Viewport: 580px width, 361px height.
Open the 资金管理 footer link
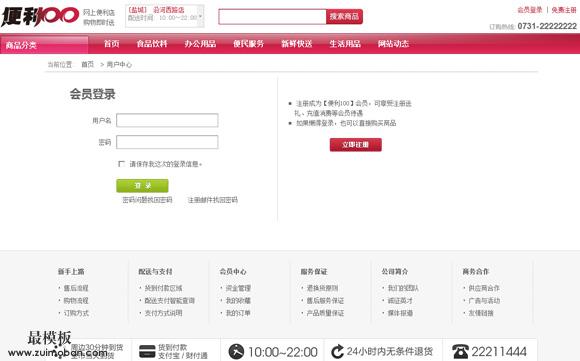pyautogui.click(x=238, y=288)
